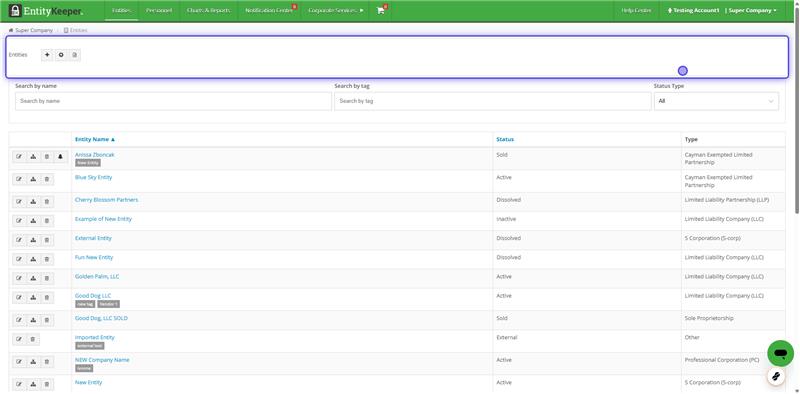This screenshot has width=800, height=394.
Task: Delete the NEW Company Name entity
Action: [46, 362]
